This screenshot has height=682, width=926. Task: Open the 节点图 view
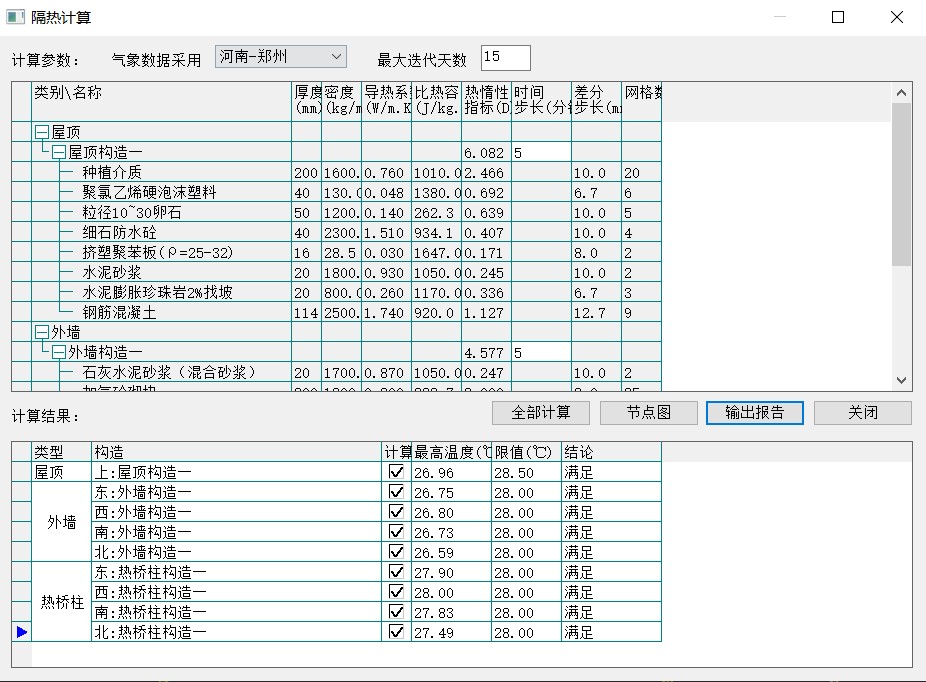[648, 413]
